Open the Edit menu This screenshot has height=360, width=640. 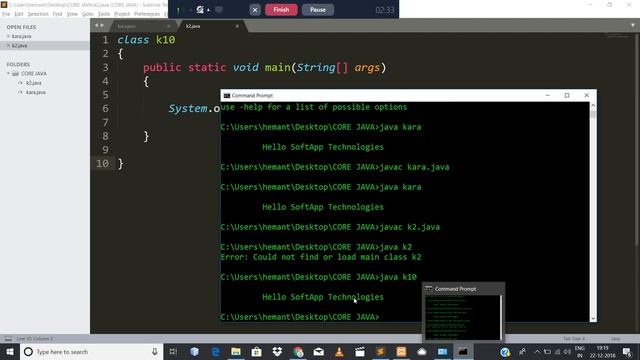[x=19, y=14]
